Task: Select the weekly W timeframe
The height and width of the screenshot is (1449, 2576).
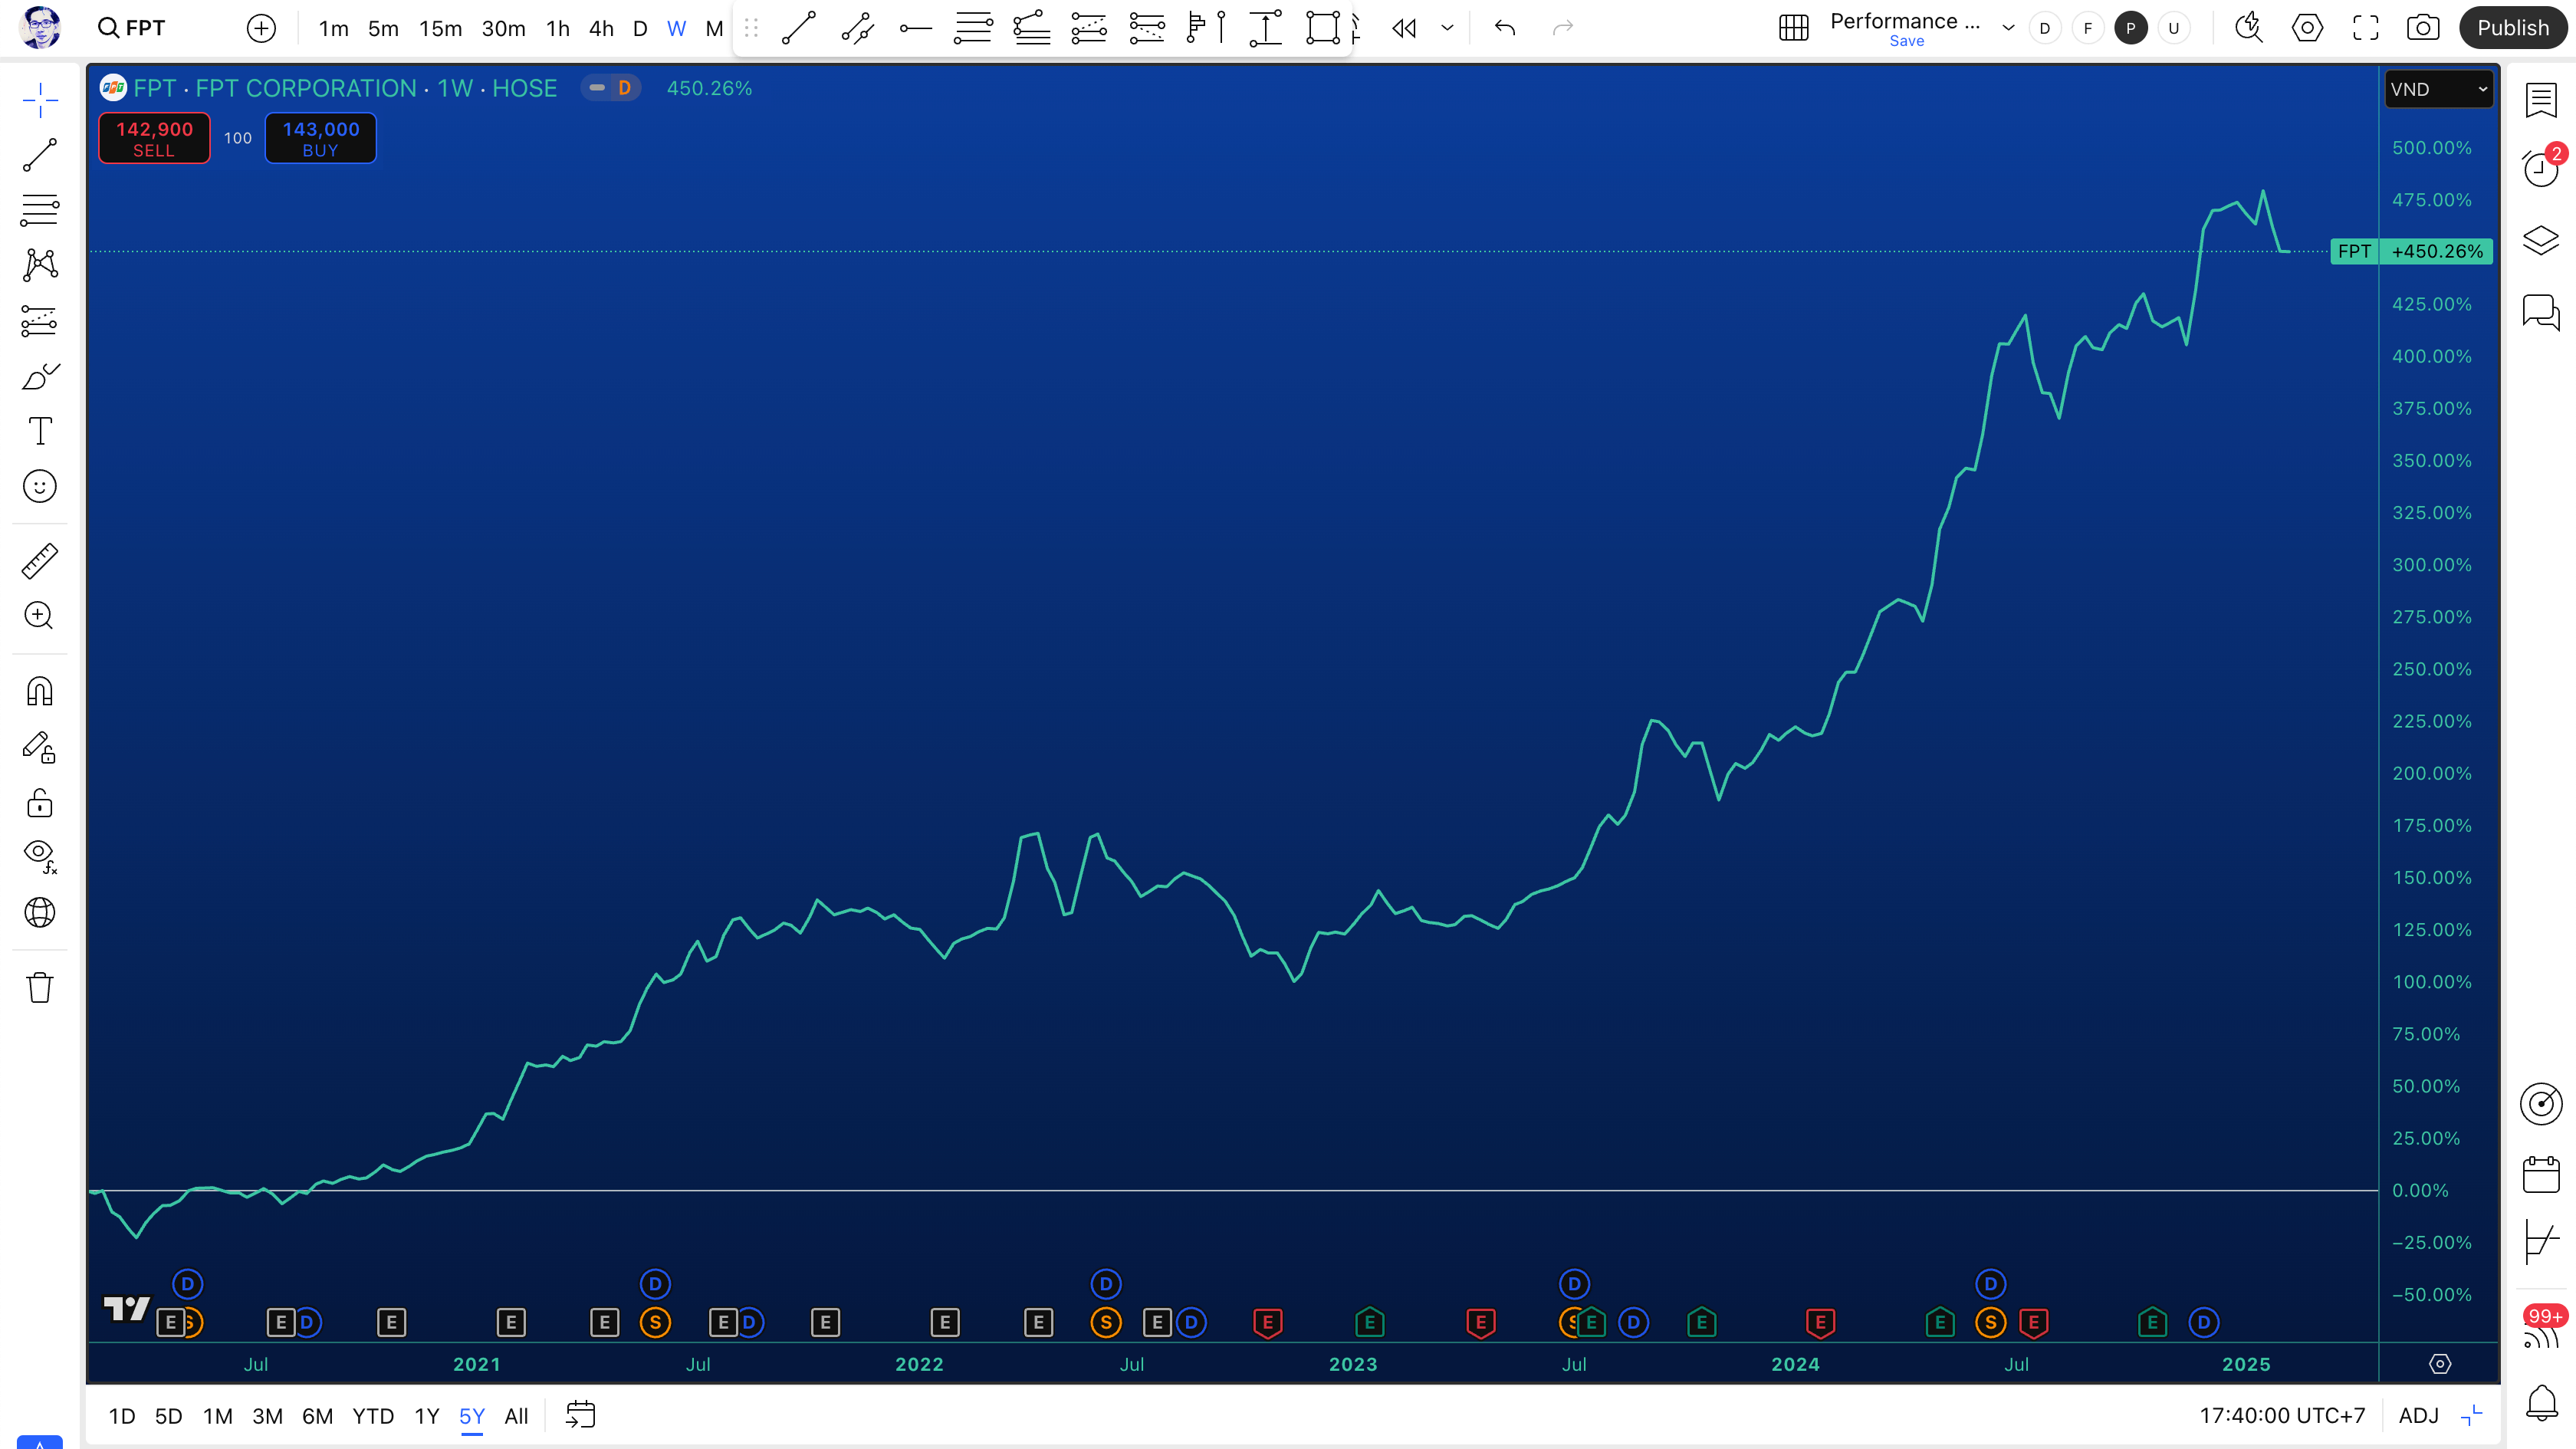Action: point(677,28)
